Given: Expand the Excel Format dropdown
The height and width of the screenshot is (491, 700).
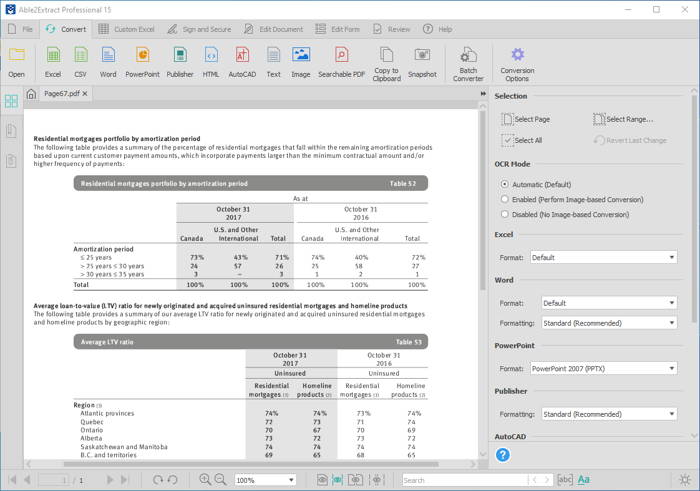Looking at the screenshot, I should (x=603, y=257).
